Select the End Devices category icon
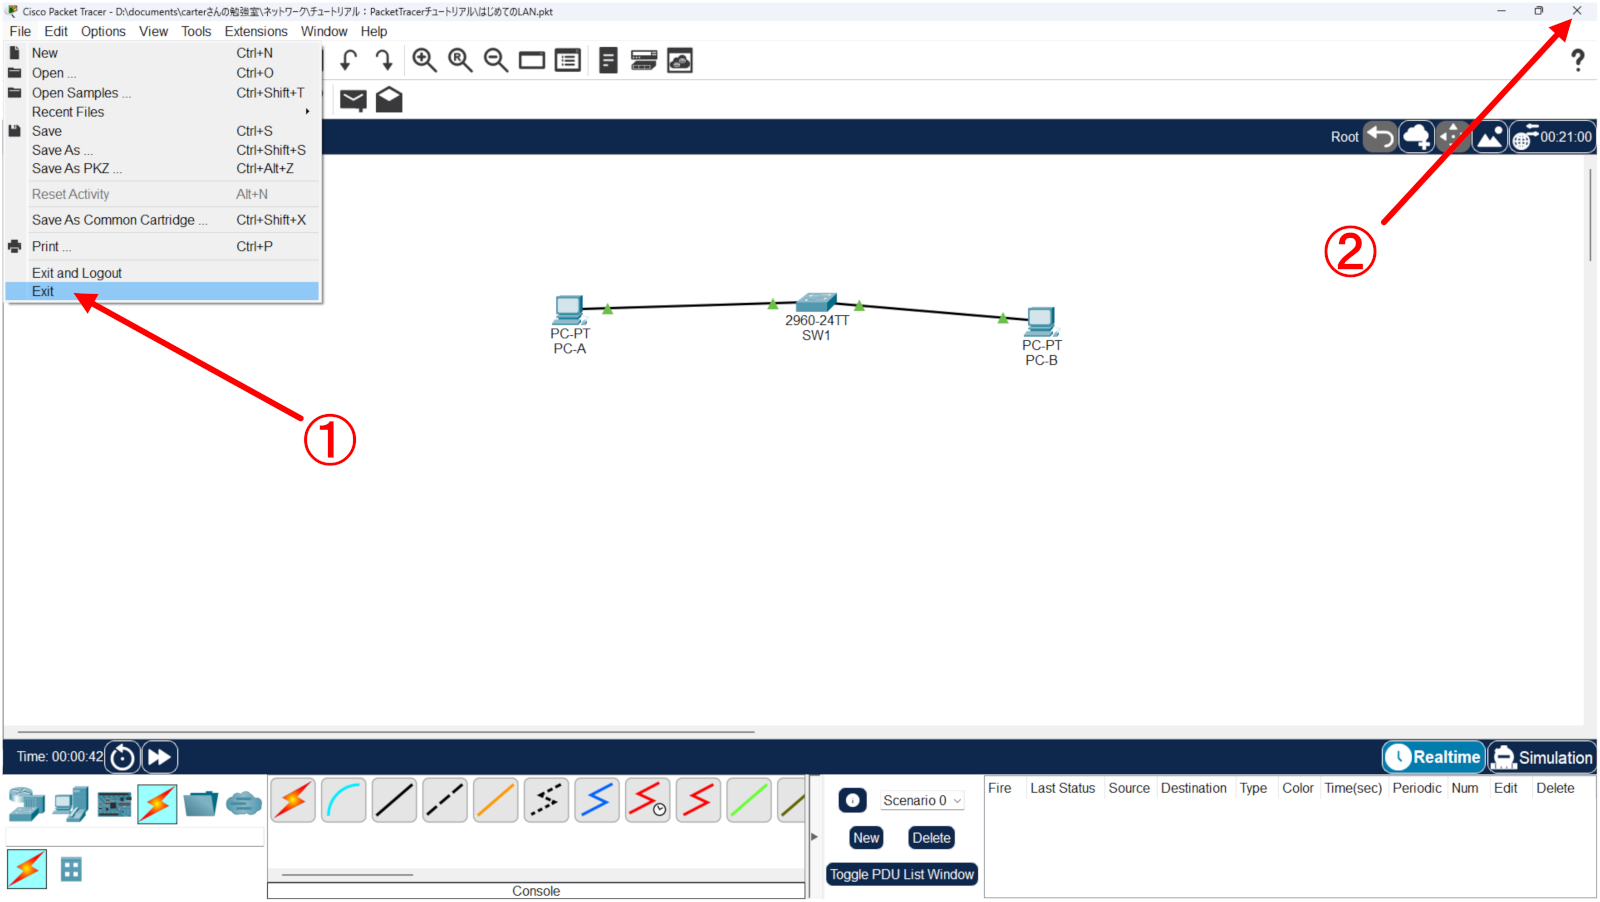1600x902 pixels. (71, 804)
